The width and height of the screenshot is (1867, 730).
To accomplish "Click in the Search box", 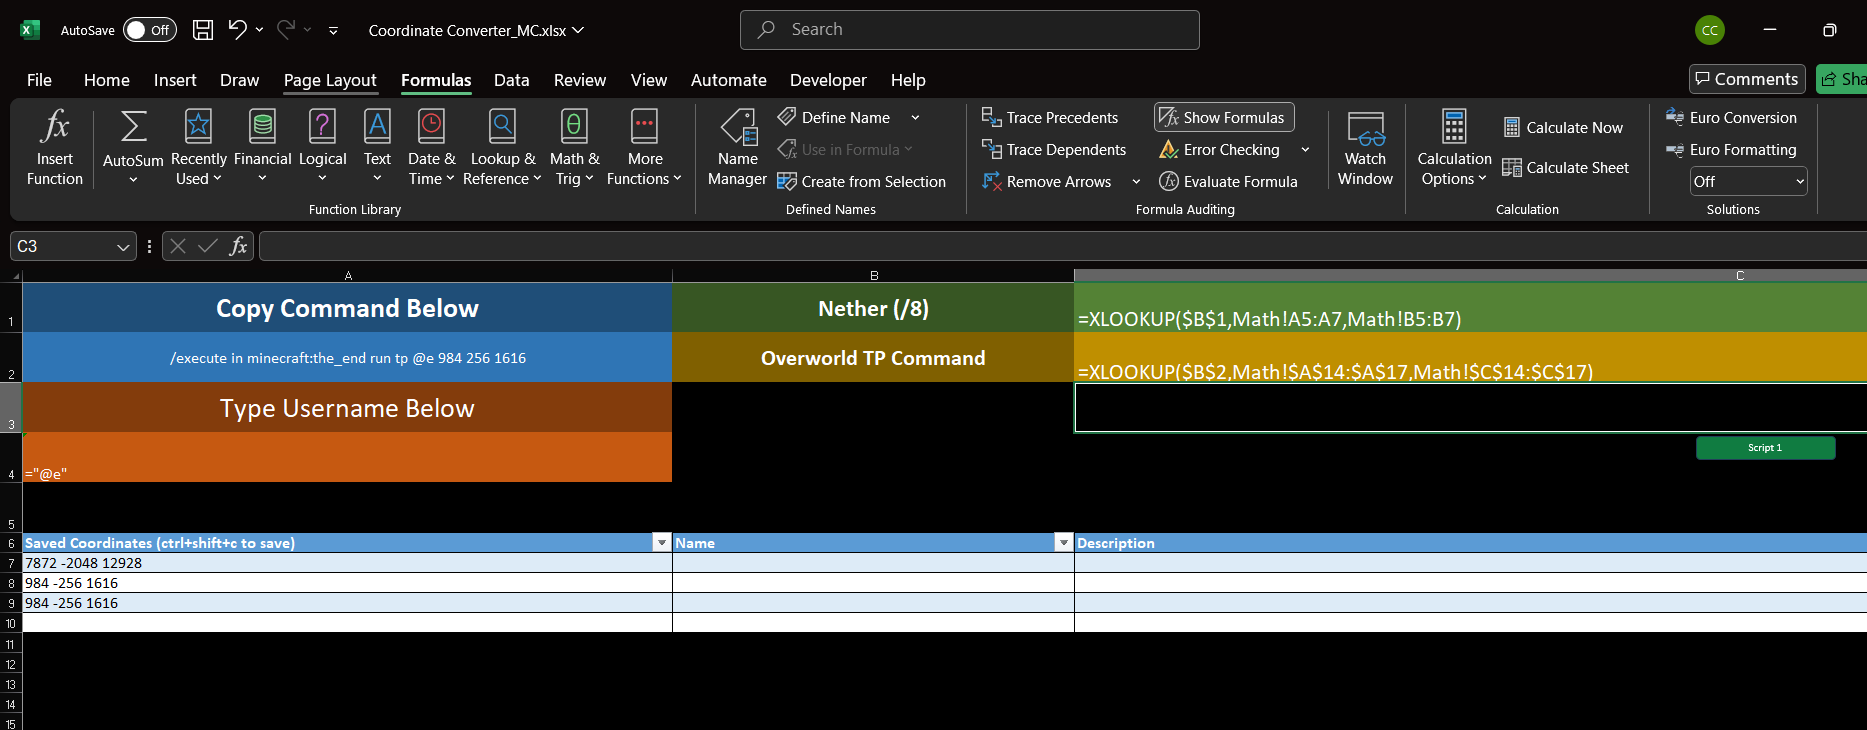I will 969,30.
